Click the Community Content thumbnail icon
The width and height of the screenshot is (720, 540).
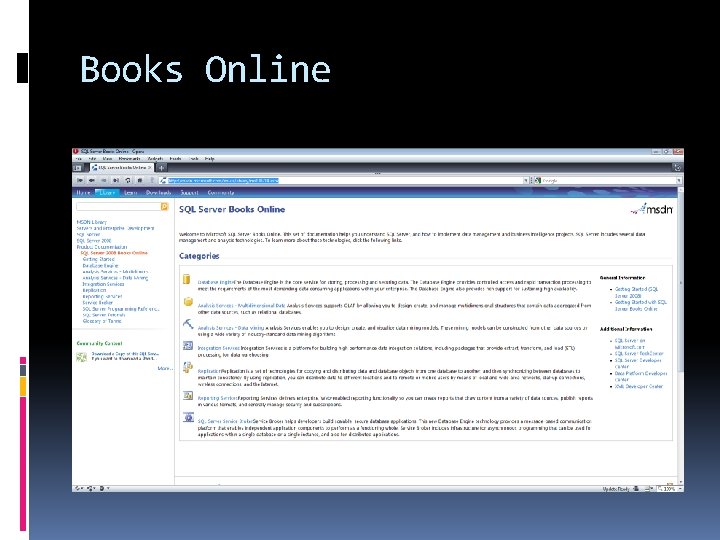[81, 357]
